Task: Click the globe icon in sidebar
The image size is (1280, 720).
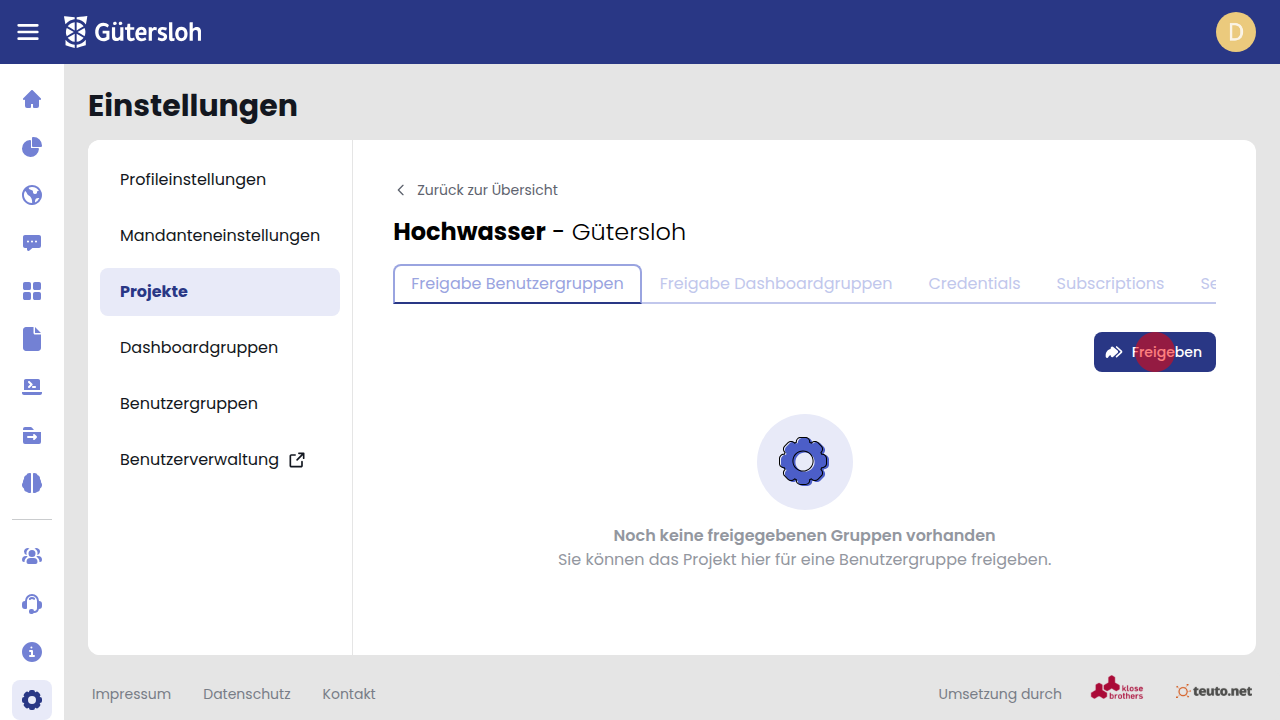Action: click(x=32, y=195)
